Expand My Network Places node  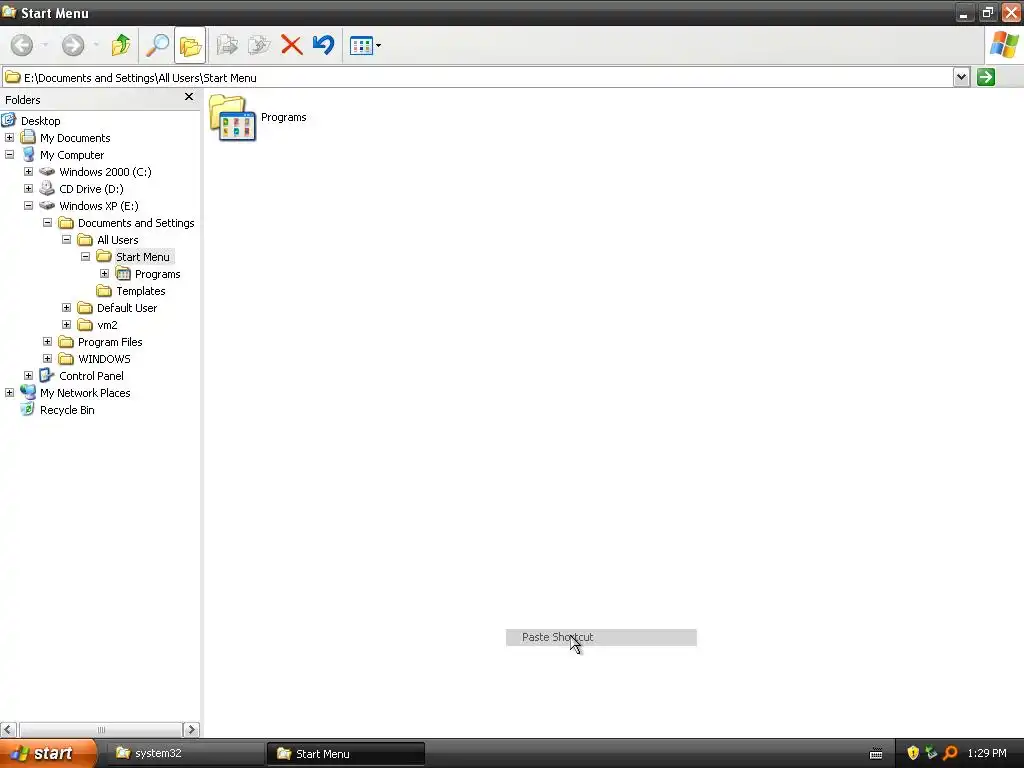point(9,392)
